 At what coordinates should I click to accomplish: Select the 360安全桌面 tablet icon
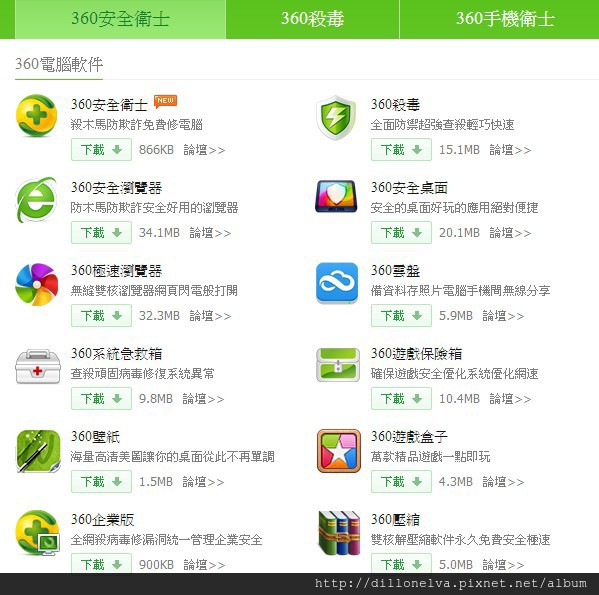tap(337, 197)
